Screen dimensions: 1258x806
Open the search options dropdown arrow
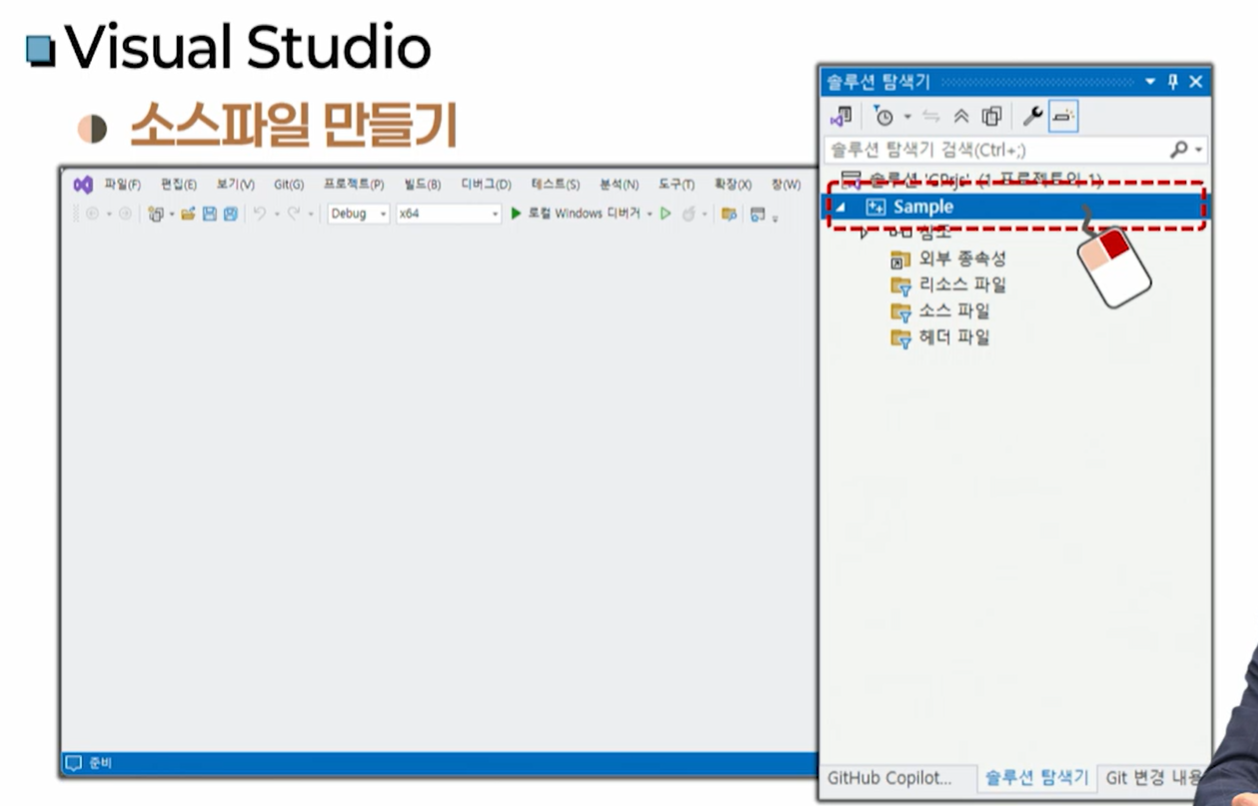click(1198, 151)
